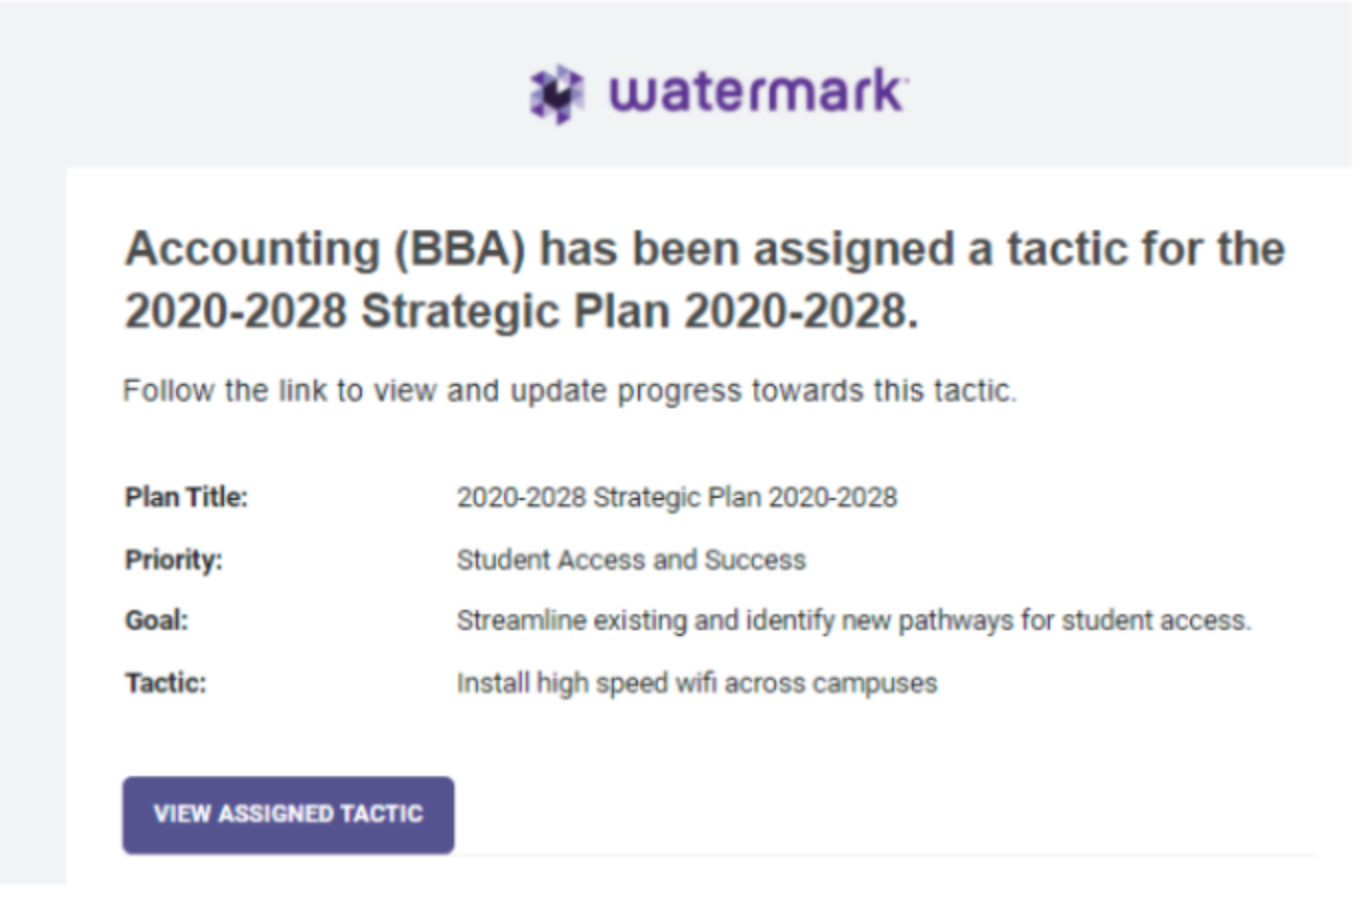Viewport: 1364px width, 916px height.
Task: Click the View Assigned Tactic button
Action: click(x=288, y=815)
